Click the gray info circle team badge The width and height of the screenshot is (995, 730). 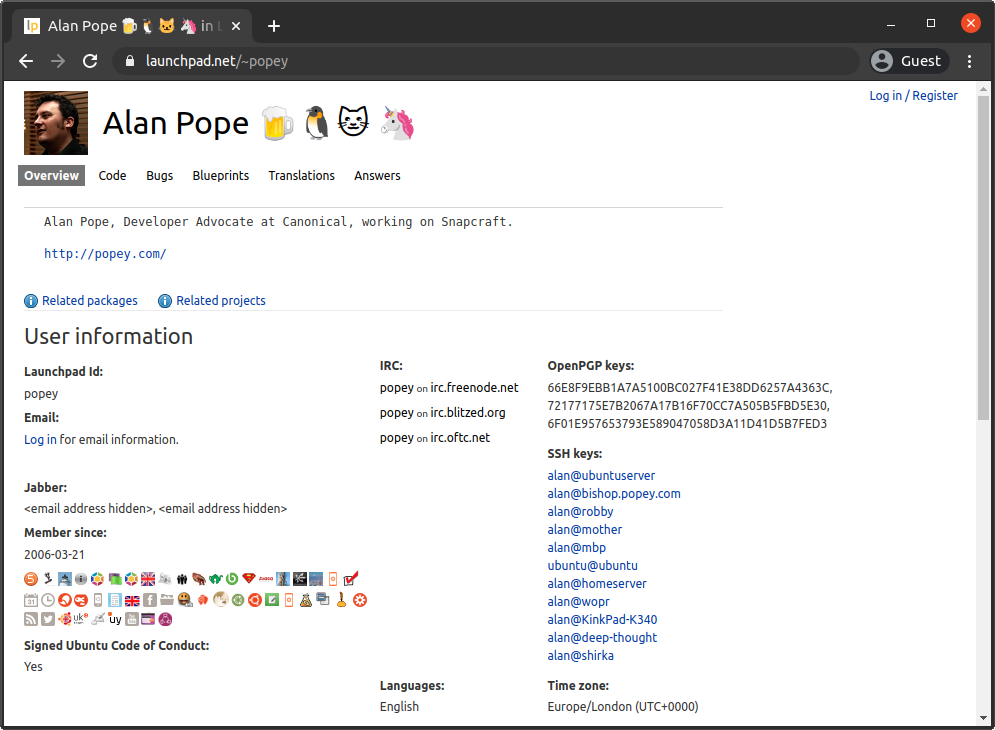[x=81, y=579]
